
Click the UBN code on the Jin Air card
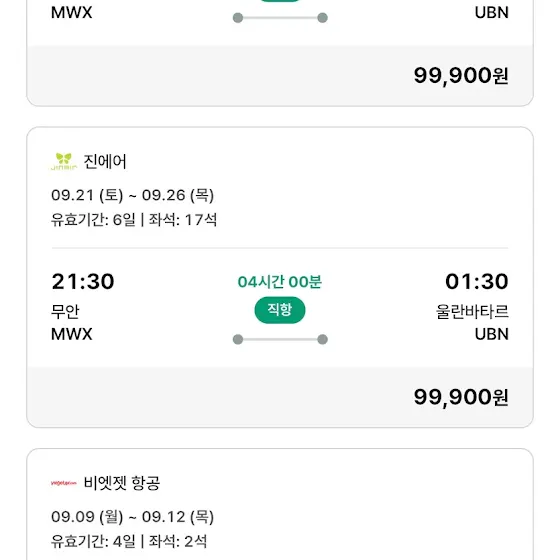pyautogui.click(x=491, y=334)
